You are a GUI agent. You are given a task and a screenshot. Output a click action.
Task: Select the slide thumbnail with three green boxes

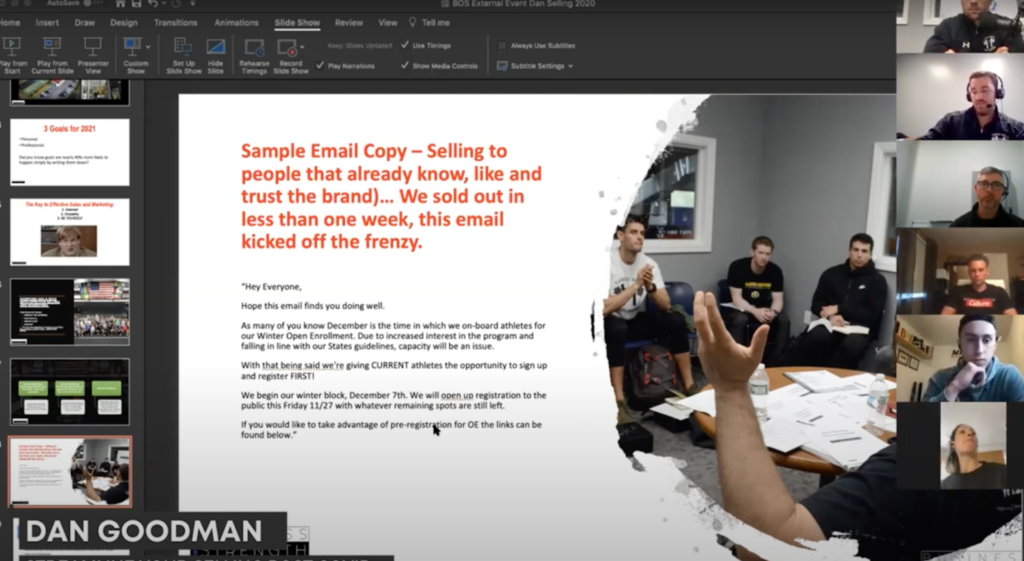click(70, 391)
